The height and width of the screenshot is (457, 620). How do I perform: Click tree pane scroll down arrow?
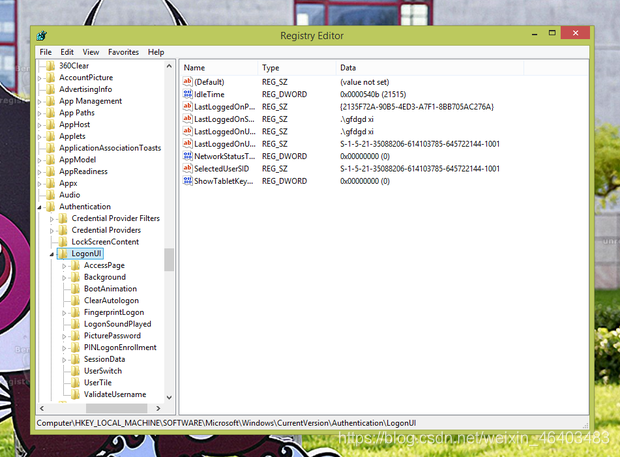[169, 397]
